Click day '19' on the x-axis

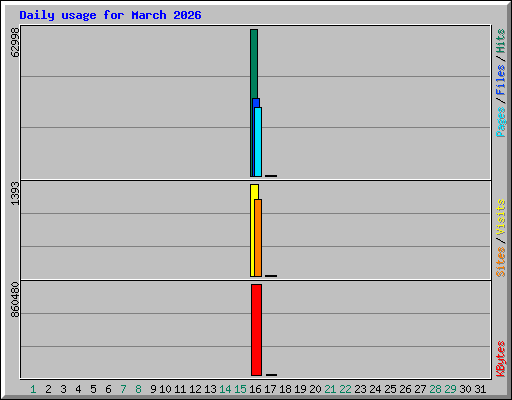click(300, 389)
